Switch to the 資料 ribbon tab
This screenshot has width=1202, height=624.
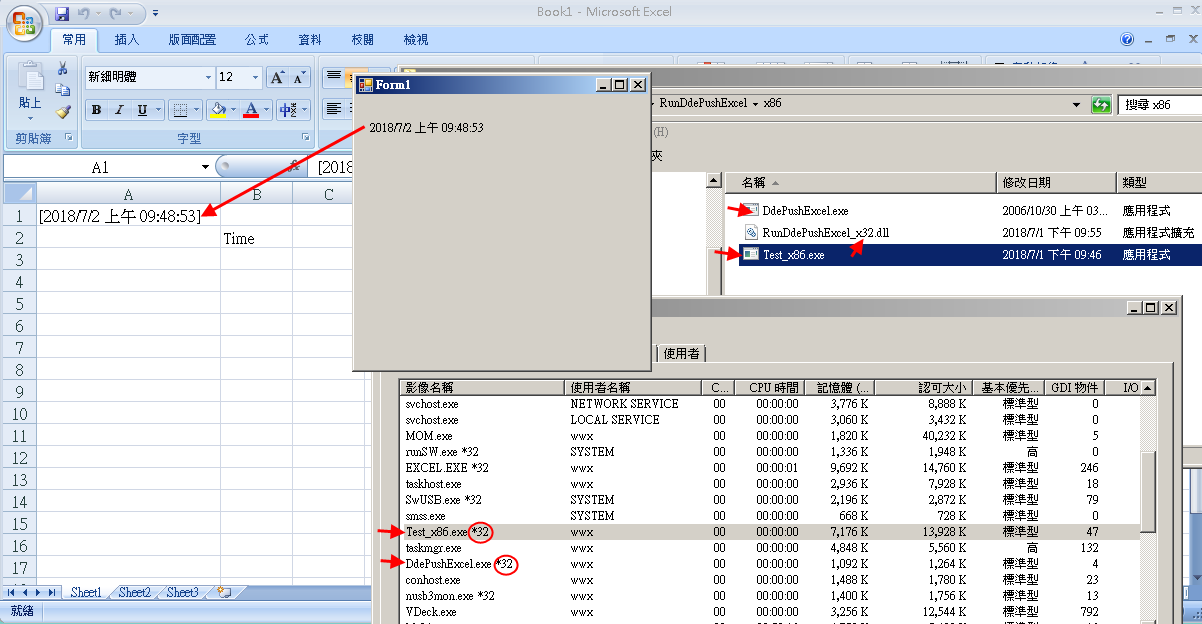click(x=310, y=40)
